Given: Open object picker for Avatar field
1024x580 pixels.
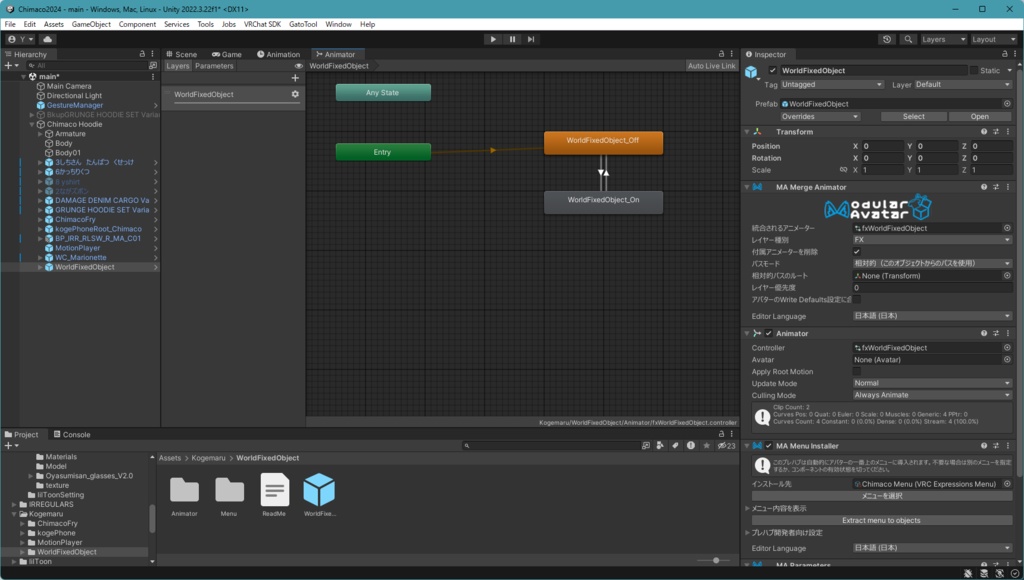Looking at the screenshot, I should tap(1007, 359).
